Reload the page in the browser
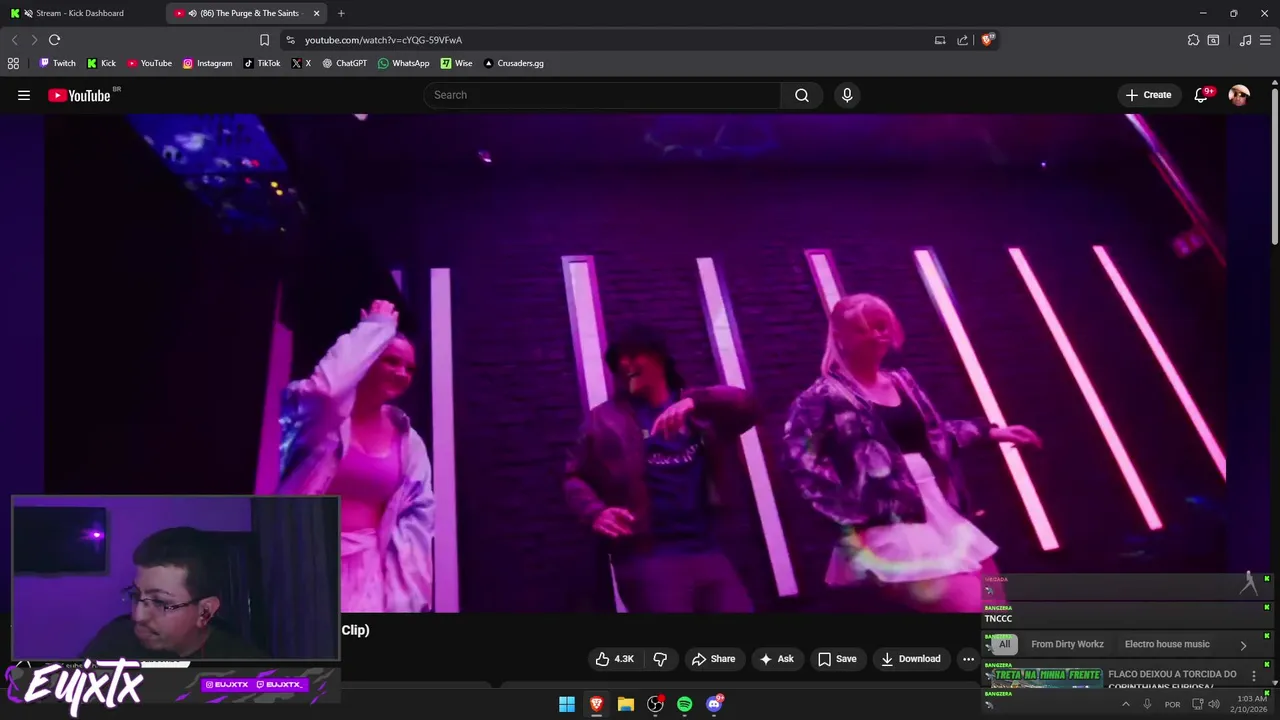This screenshot has width=1280, height=720. pyautogui.click(x=54, y=40)
